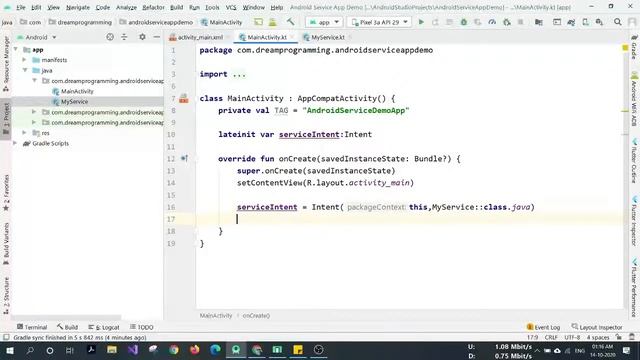640x360 pixels.
Task: Expand the res folder
Action: pos(25,133)
